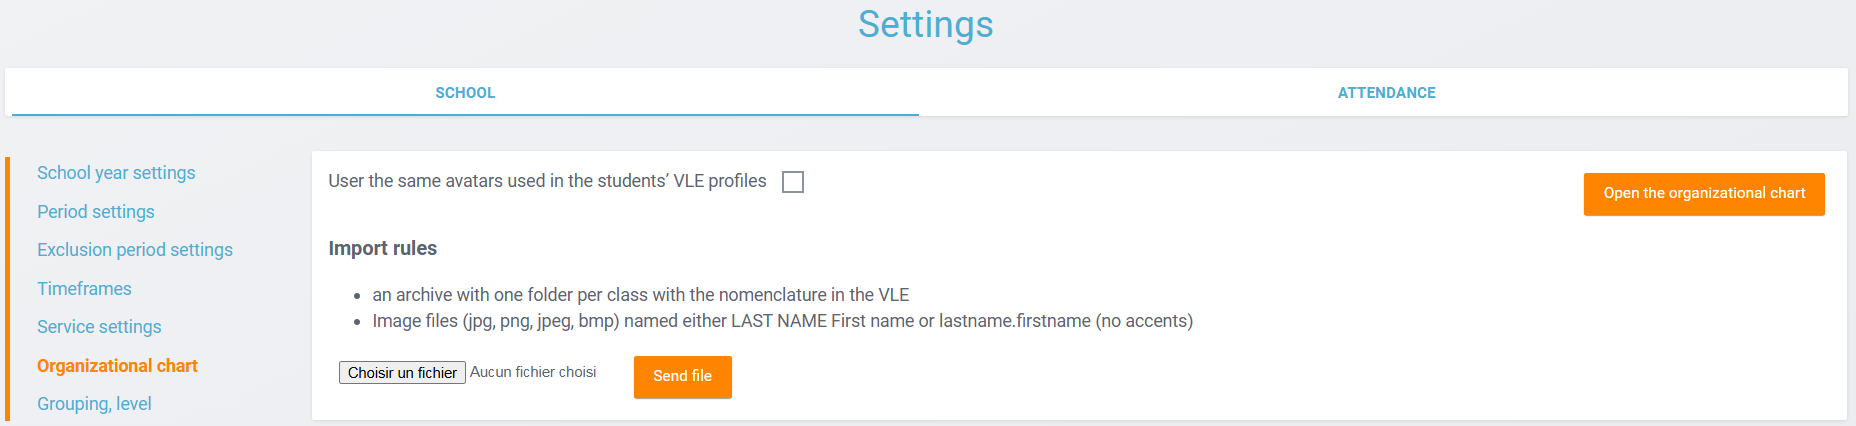Image resolution: width=1856 pixels, height=426 pixels.
Task: Switch to the SCHOOL tab
Action: pos(465,93)
